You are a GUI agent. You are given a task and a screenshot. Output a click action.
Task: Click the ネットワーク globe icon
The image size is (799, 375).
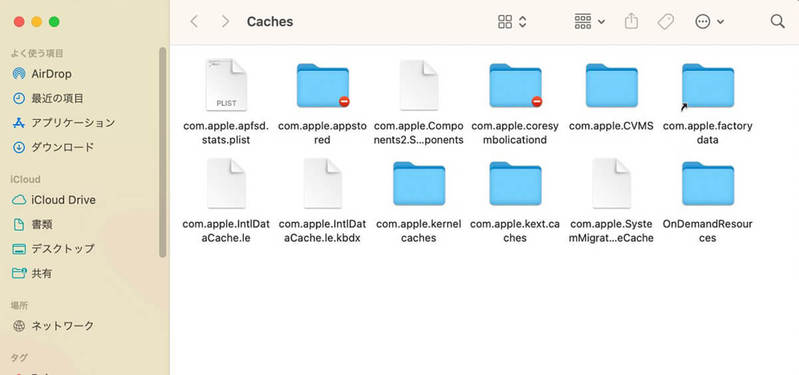19,326
